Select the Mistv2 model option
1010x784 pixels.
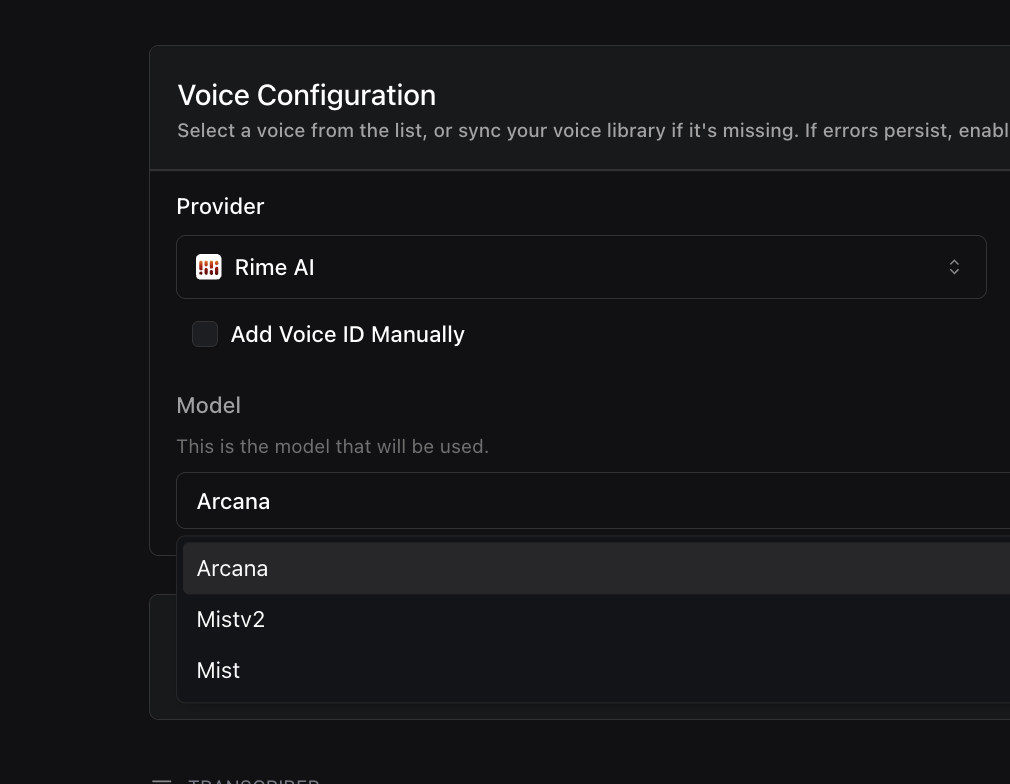pyautogui.click(x=231, y=619)
